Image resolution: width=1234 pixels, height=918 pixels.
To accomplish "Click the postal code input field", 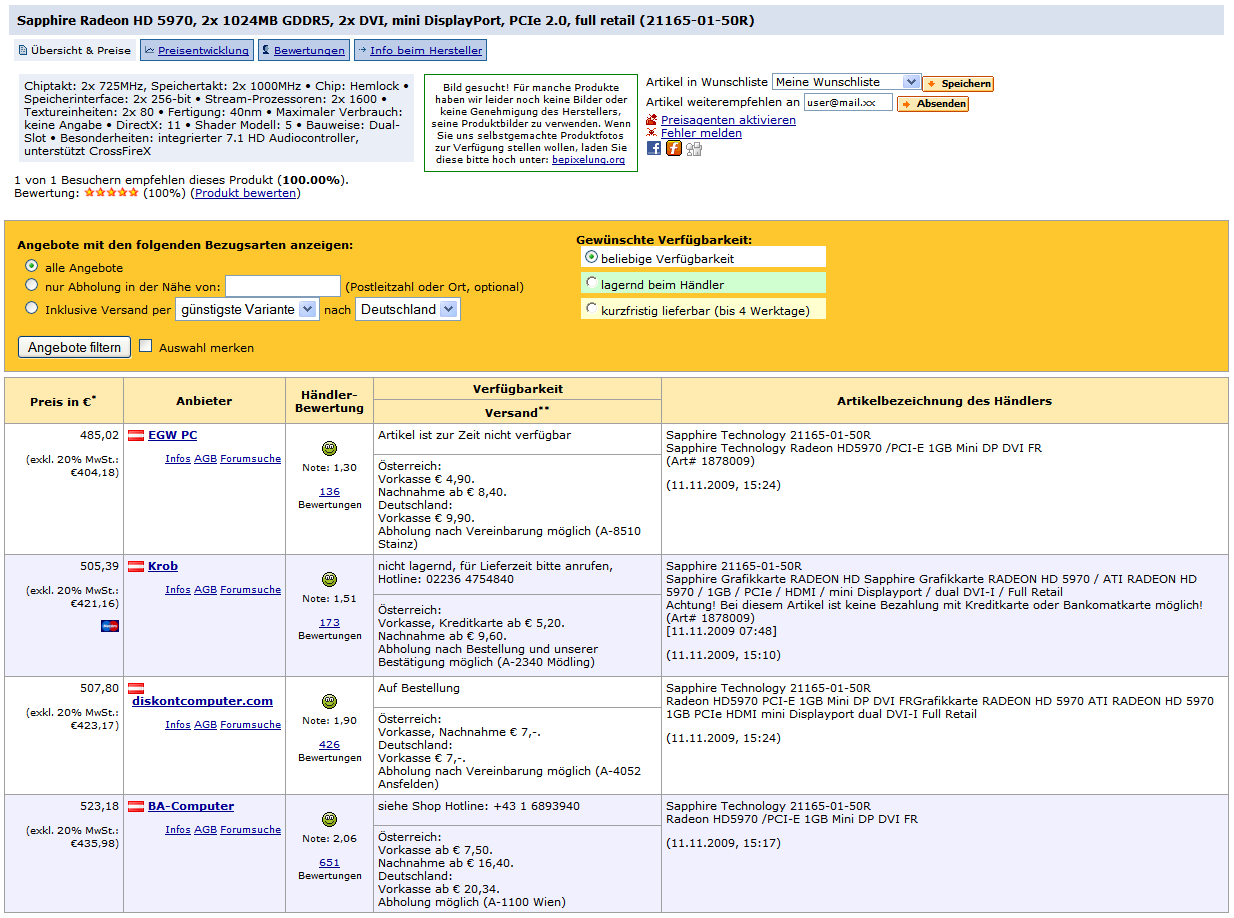I will [283, 287].
